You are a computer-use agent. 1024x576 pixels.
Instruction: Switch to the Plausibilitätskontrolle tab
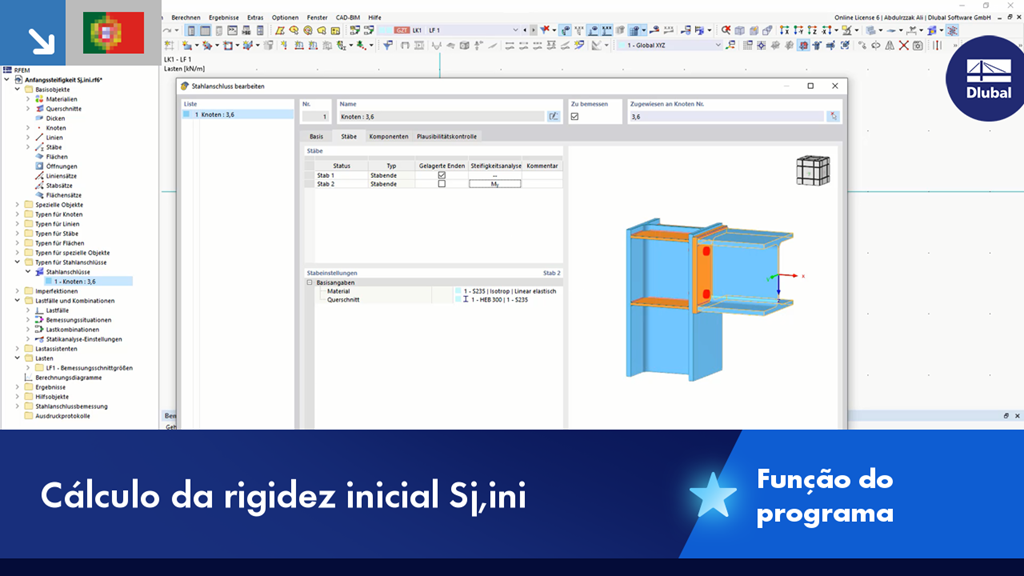(447, 136)
